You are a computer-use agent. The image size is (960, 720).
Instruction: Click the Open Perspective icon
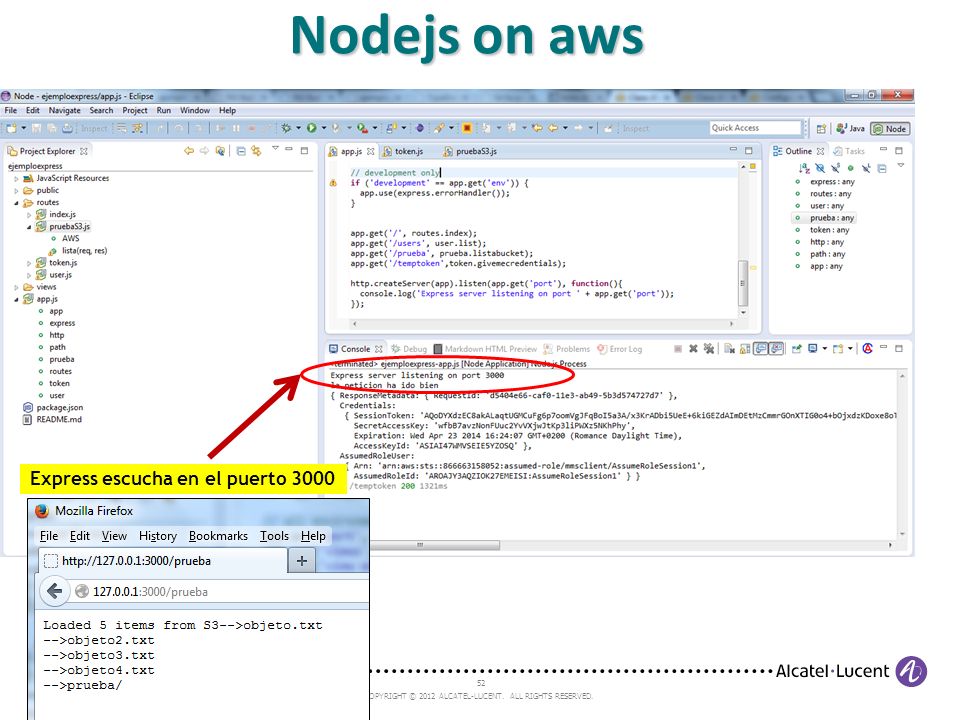[x=821, y=129]
